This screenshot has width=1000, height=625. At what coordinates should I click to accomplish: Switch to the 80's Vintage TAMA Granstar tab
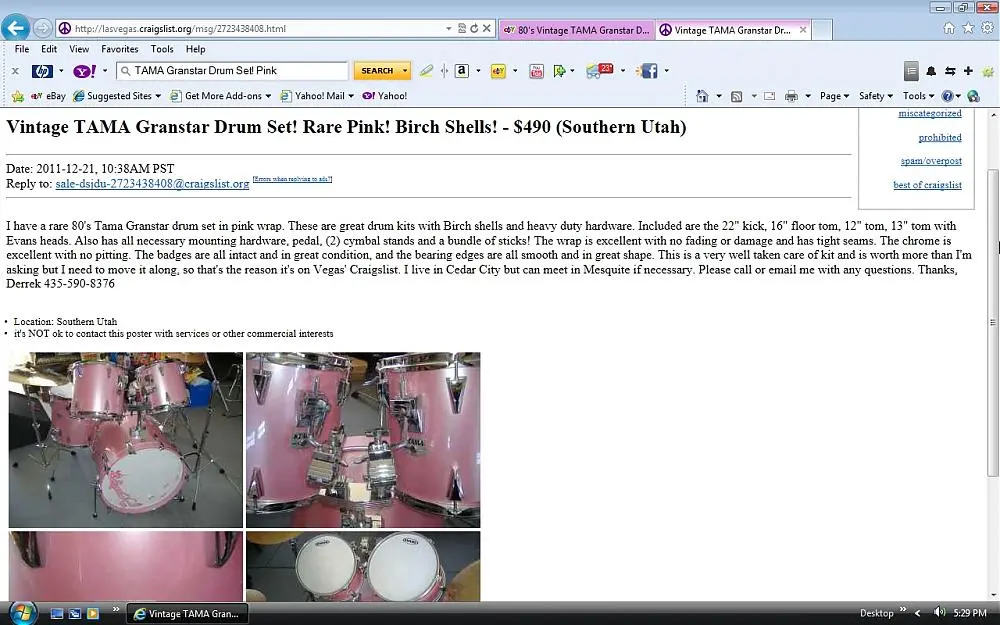pyautogui.click(x=577, y=30)
